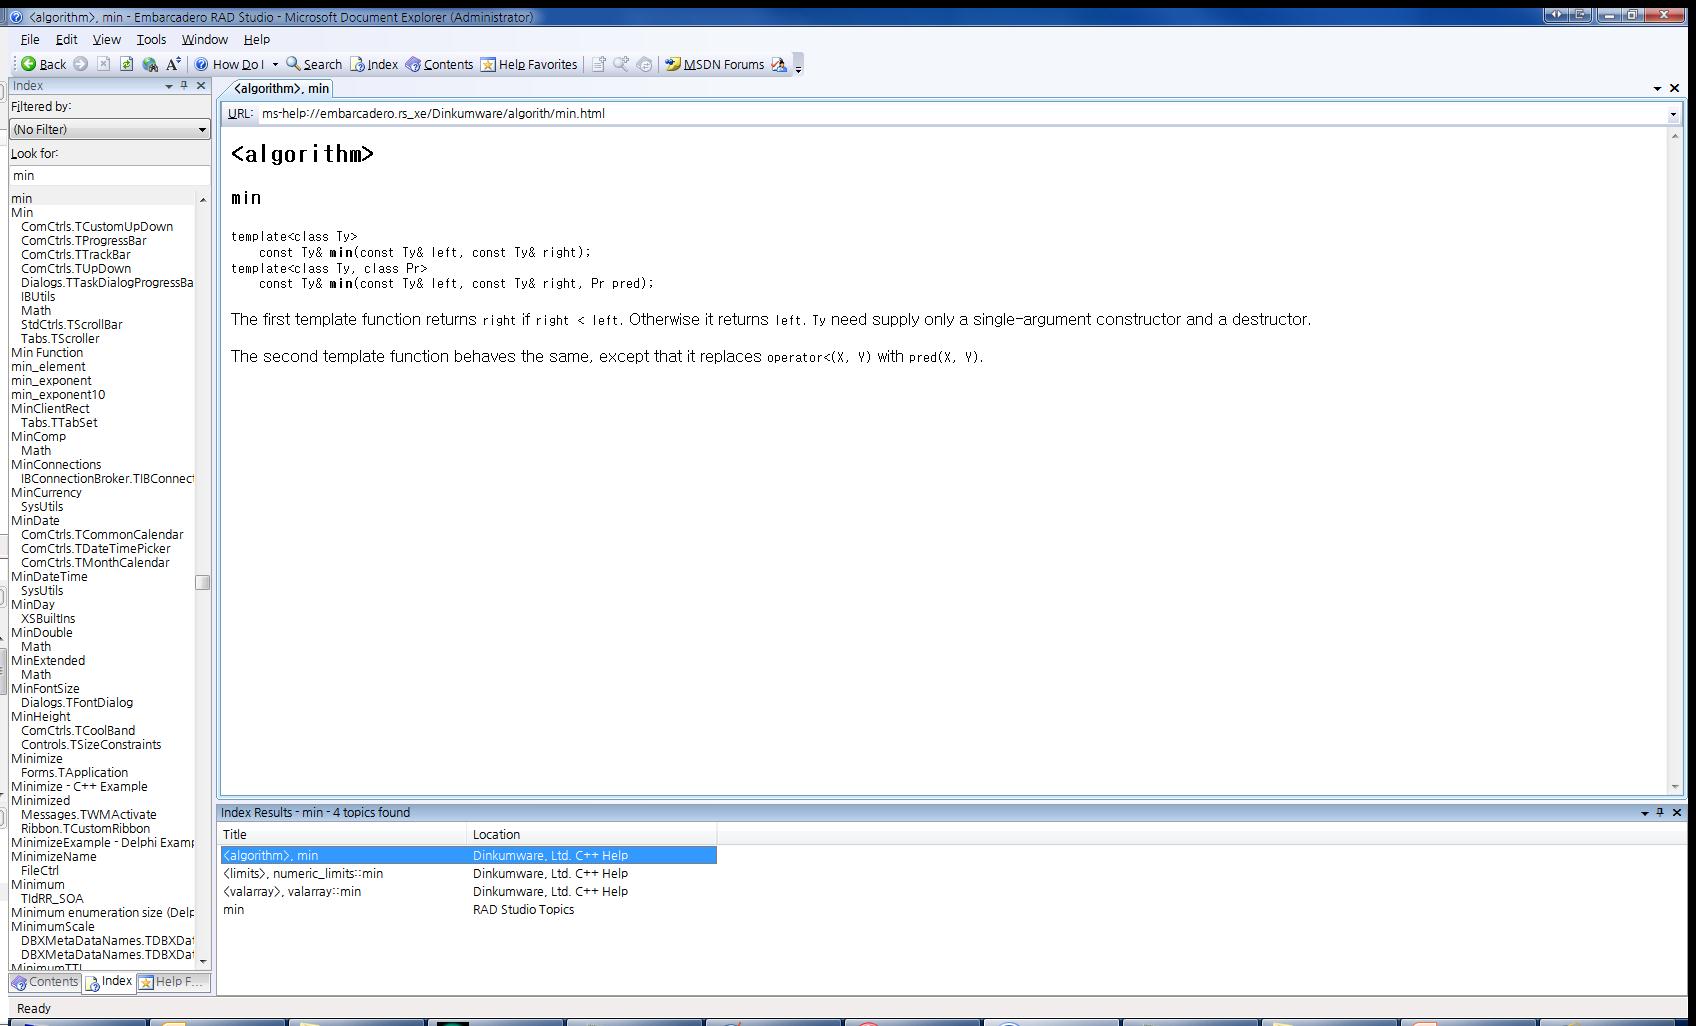
Task: Open the Search toolbar button
Action: 314,64
